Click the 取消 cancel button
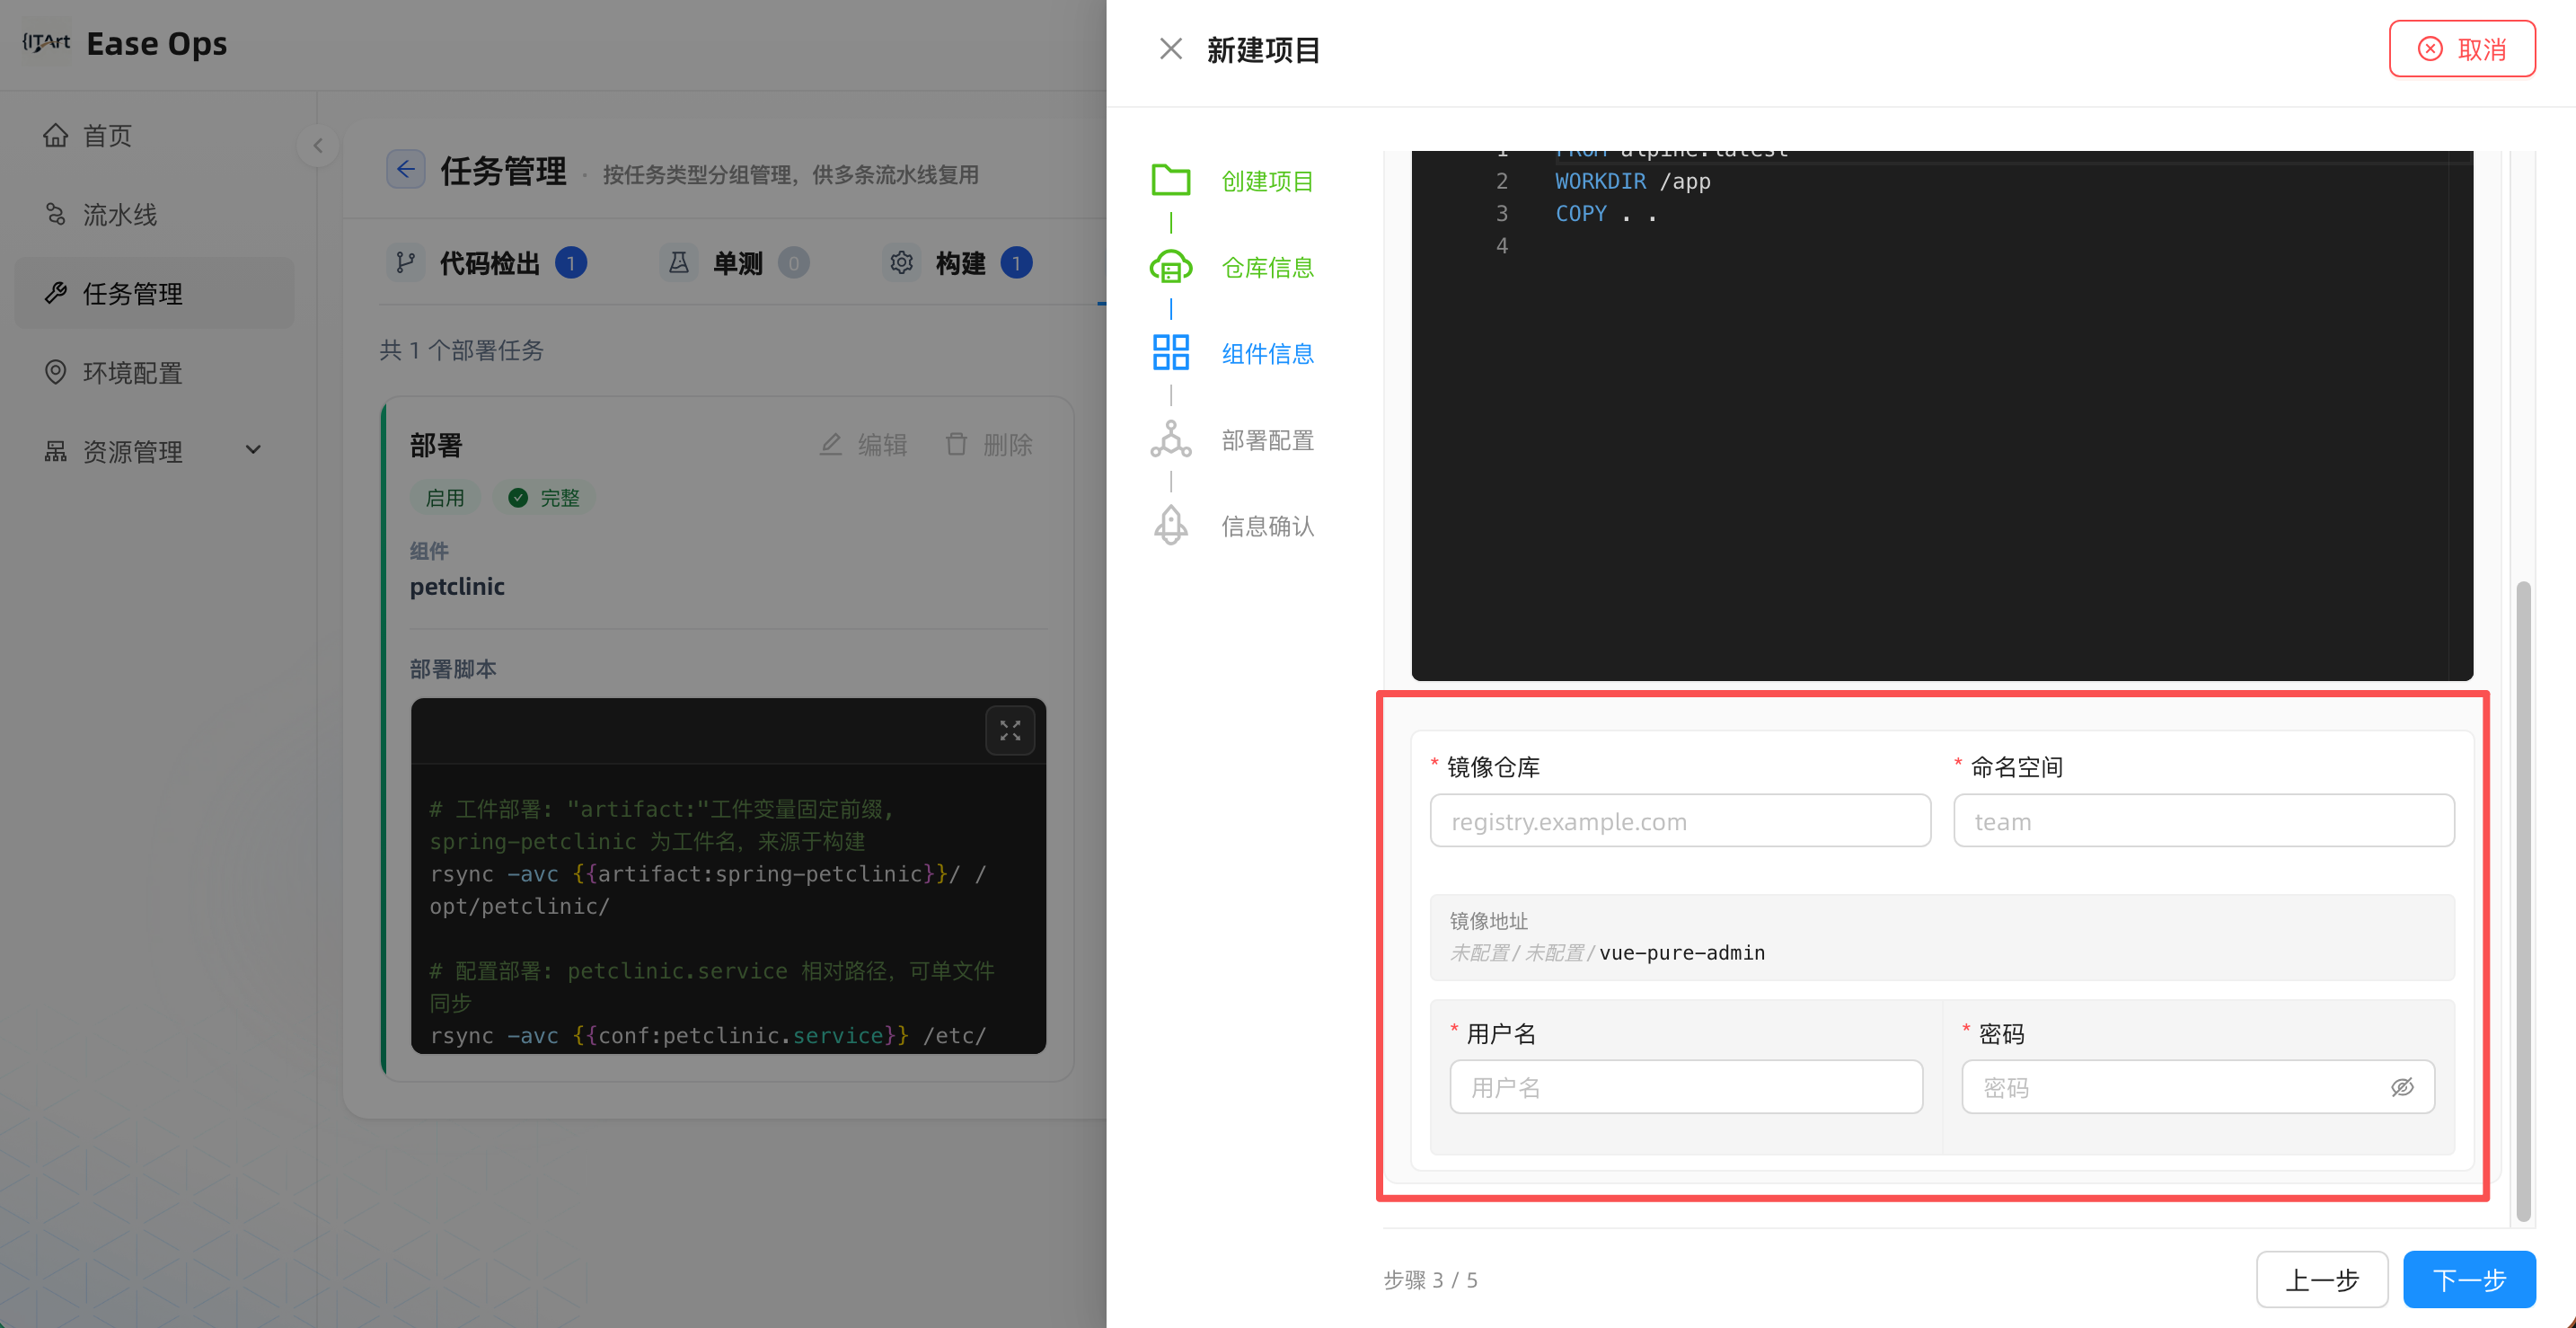Image resolution: width=2576 pixels, height=1328 pixels. coord(2462,49)
